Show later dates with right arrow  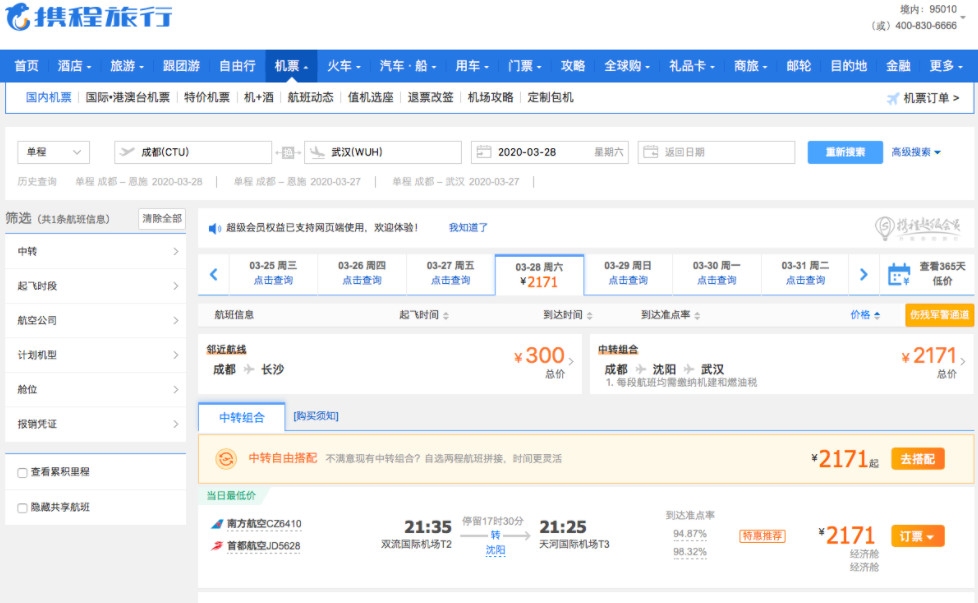pyautogui.click(x=864, y=274)
